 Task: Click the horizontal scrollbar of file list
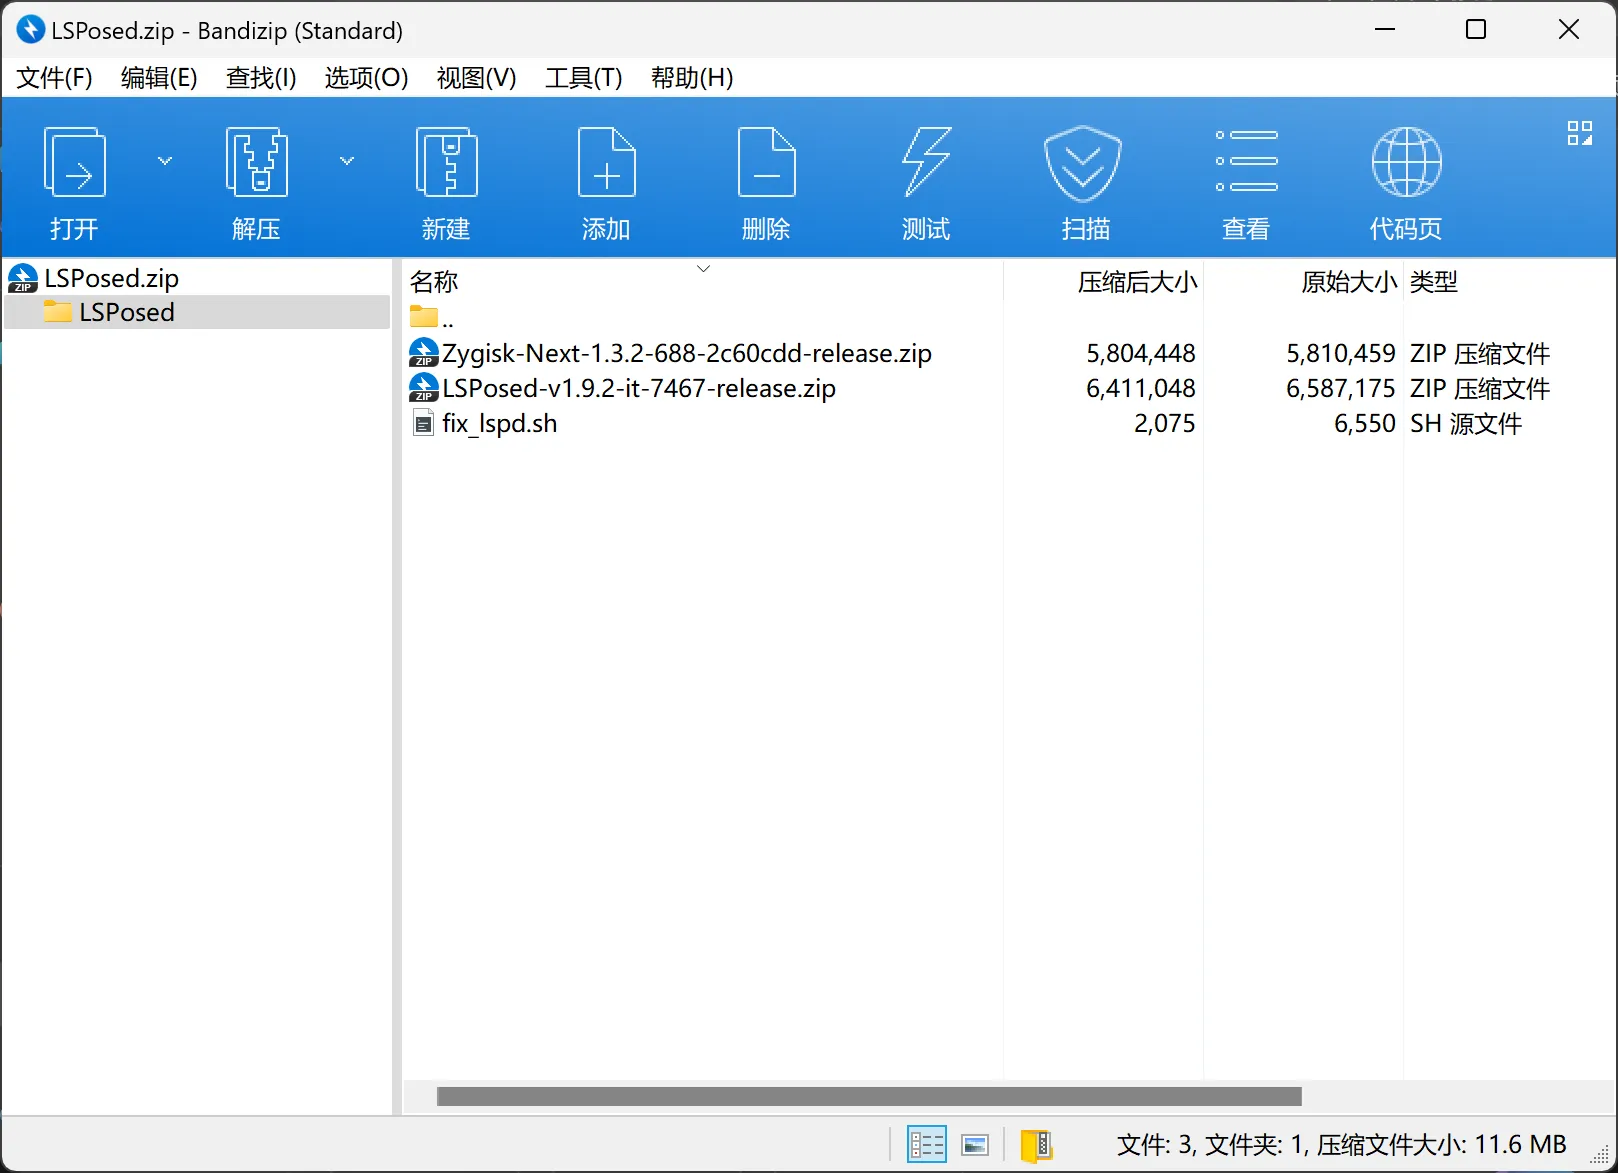(868, 1097)
